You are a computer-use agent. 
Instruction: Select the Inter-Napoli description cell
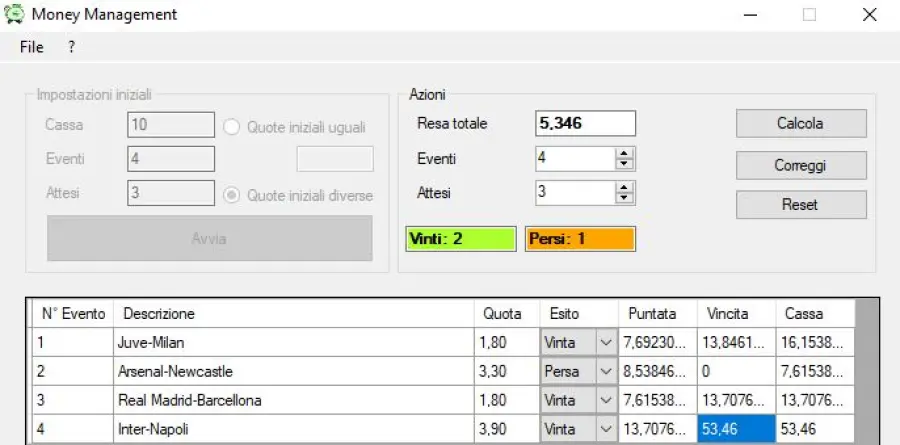(294, 429)
